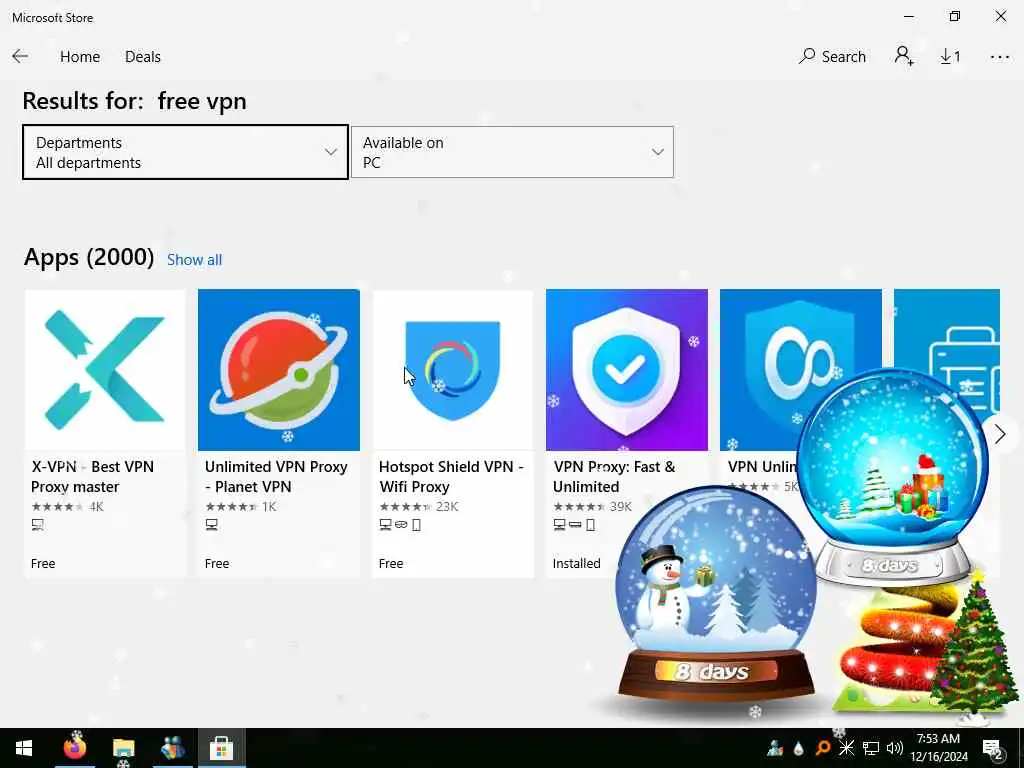This screenshot has height=768, width=1024.
Task: Click the Search button
Action: [832, 57]
